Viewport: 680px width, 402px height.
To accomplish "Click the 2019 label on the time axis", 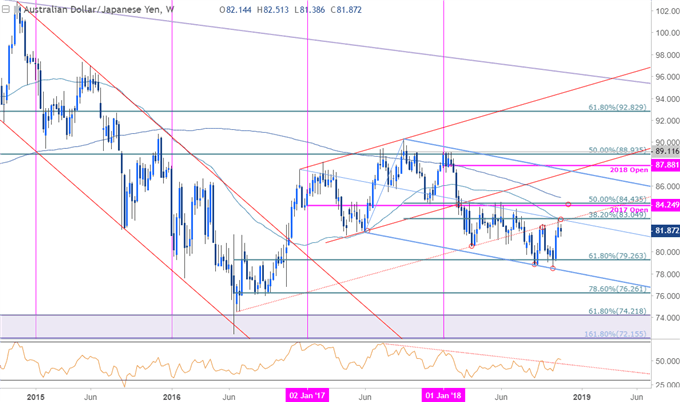I will (582, 396).
